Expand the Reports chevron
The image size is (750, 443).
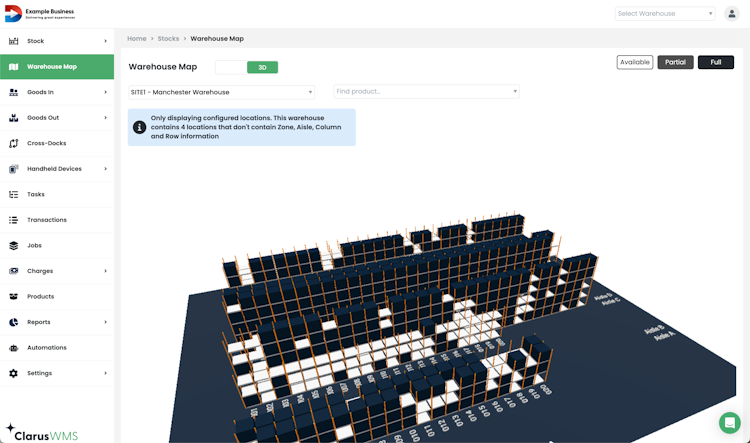click(105, 322)
